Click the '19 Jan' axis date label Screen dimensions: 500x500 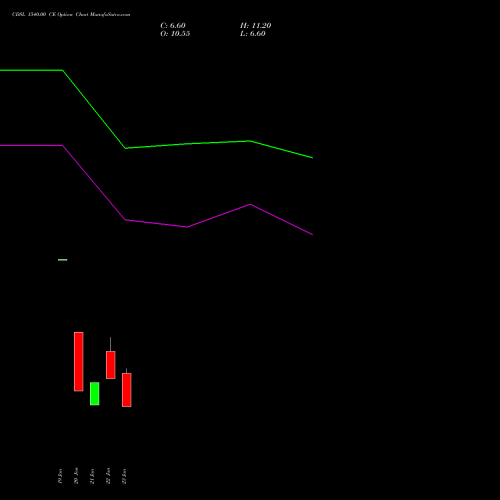coord(60,476)
